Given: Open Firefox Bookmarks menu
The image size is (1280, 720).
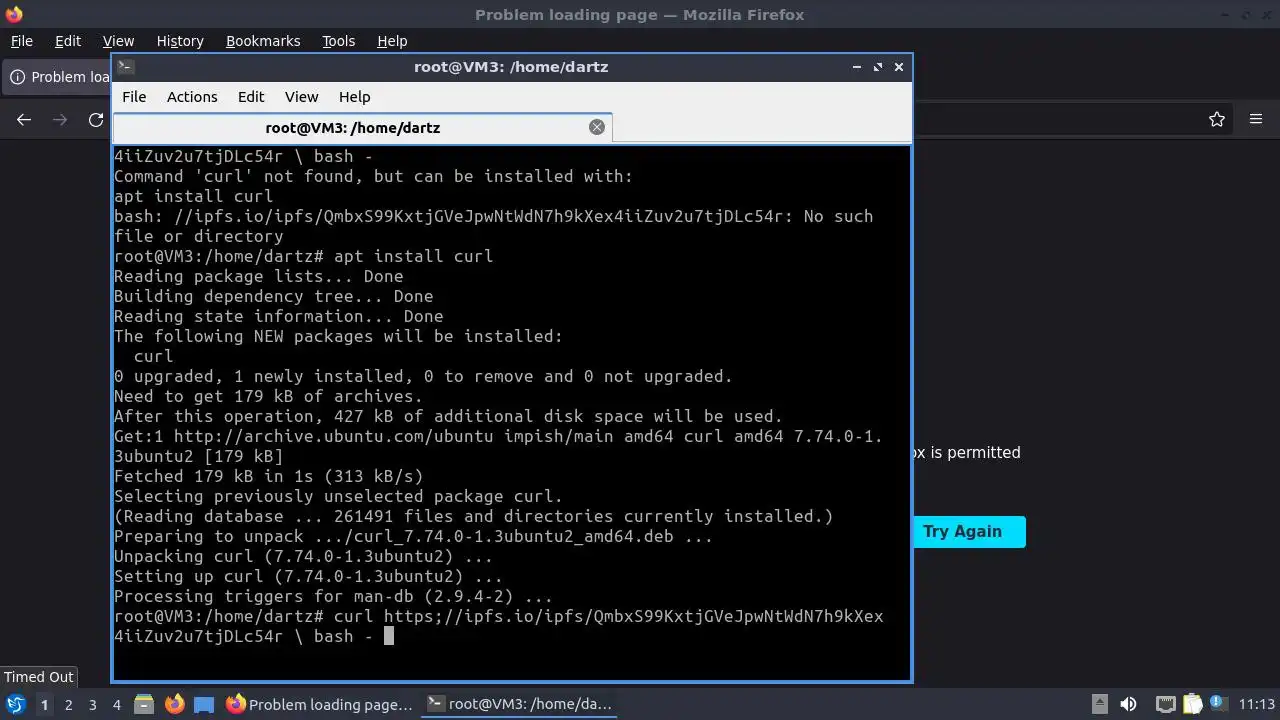Looking at the screenshot, I should coord(263,41).
